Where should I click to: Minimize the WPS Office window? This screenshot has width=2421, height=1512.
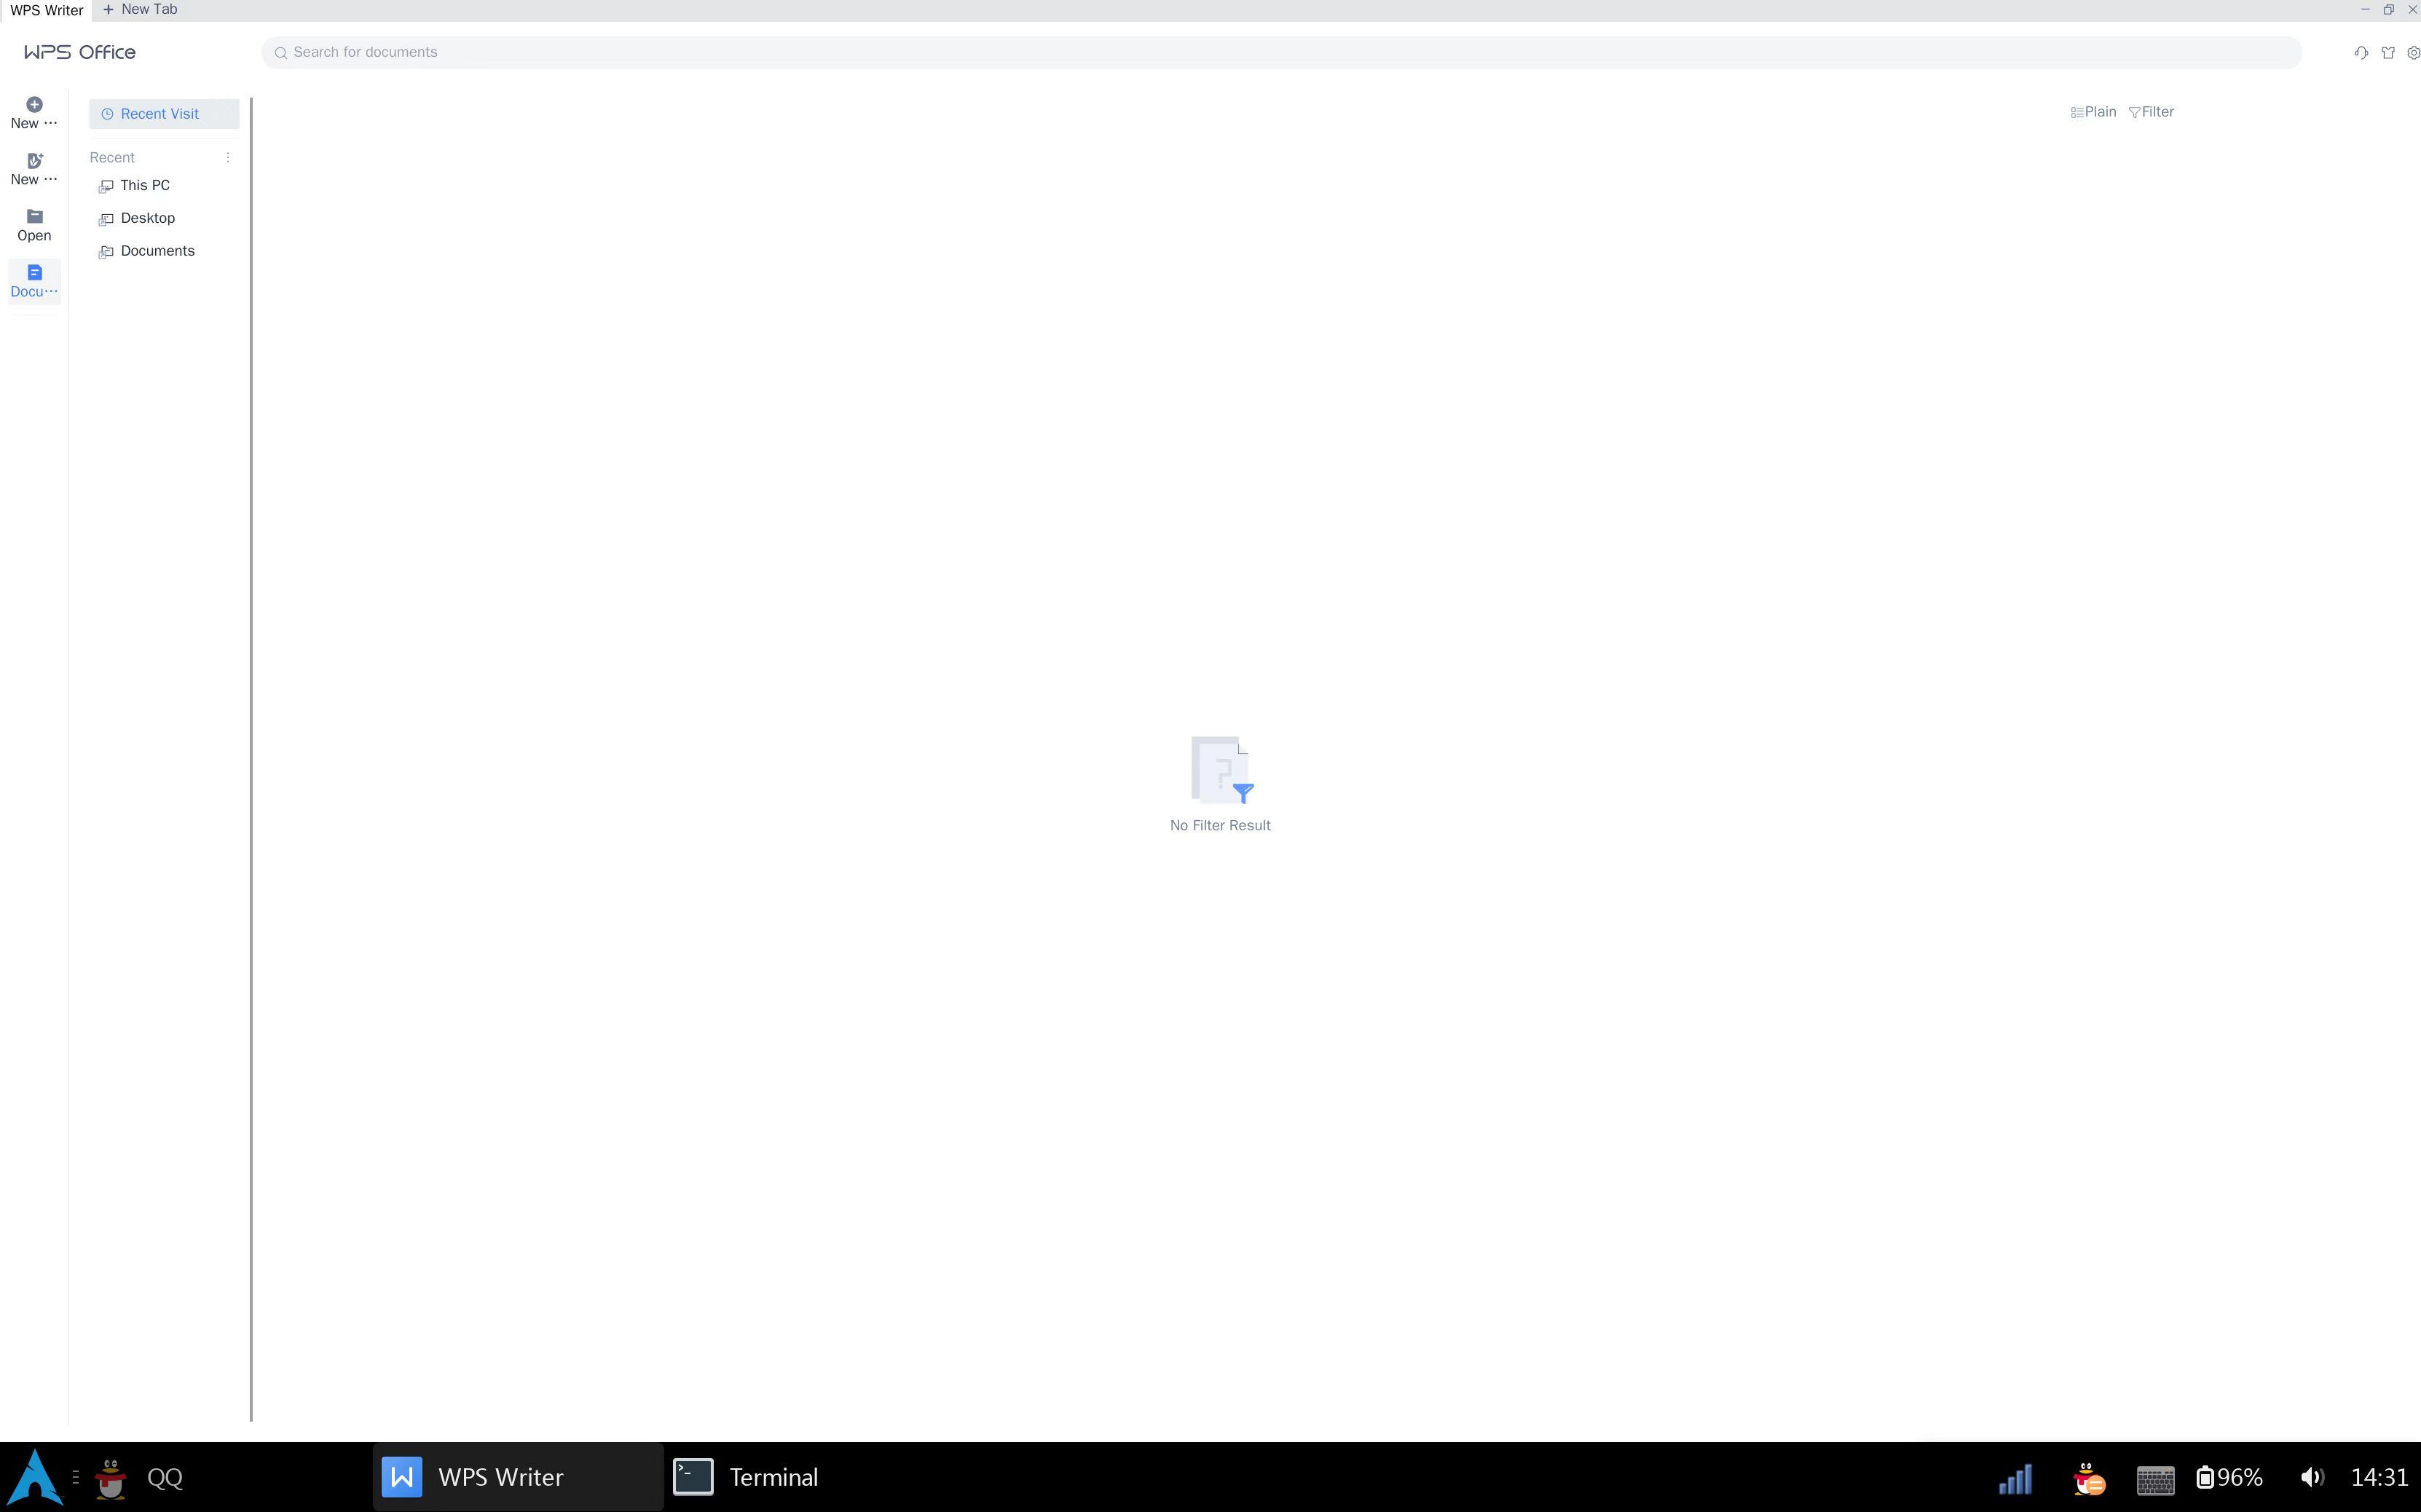pos(2365,10)
